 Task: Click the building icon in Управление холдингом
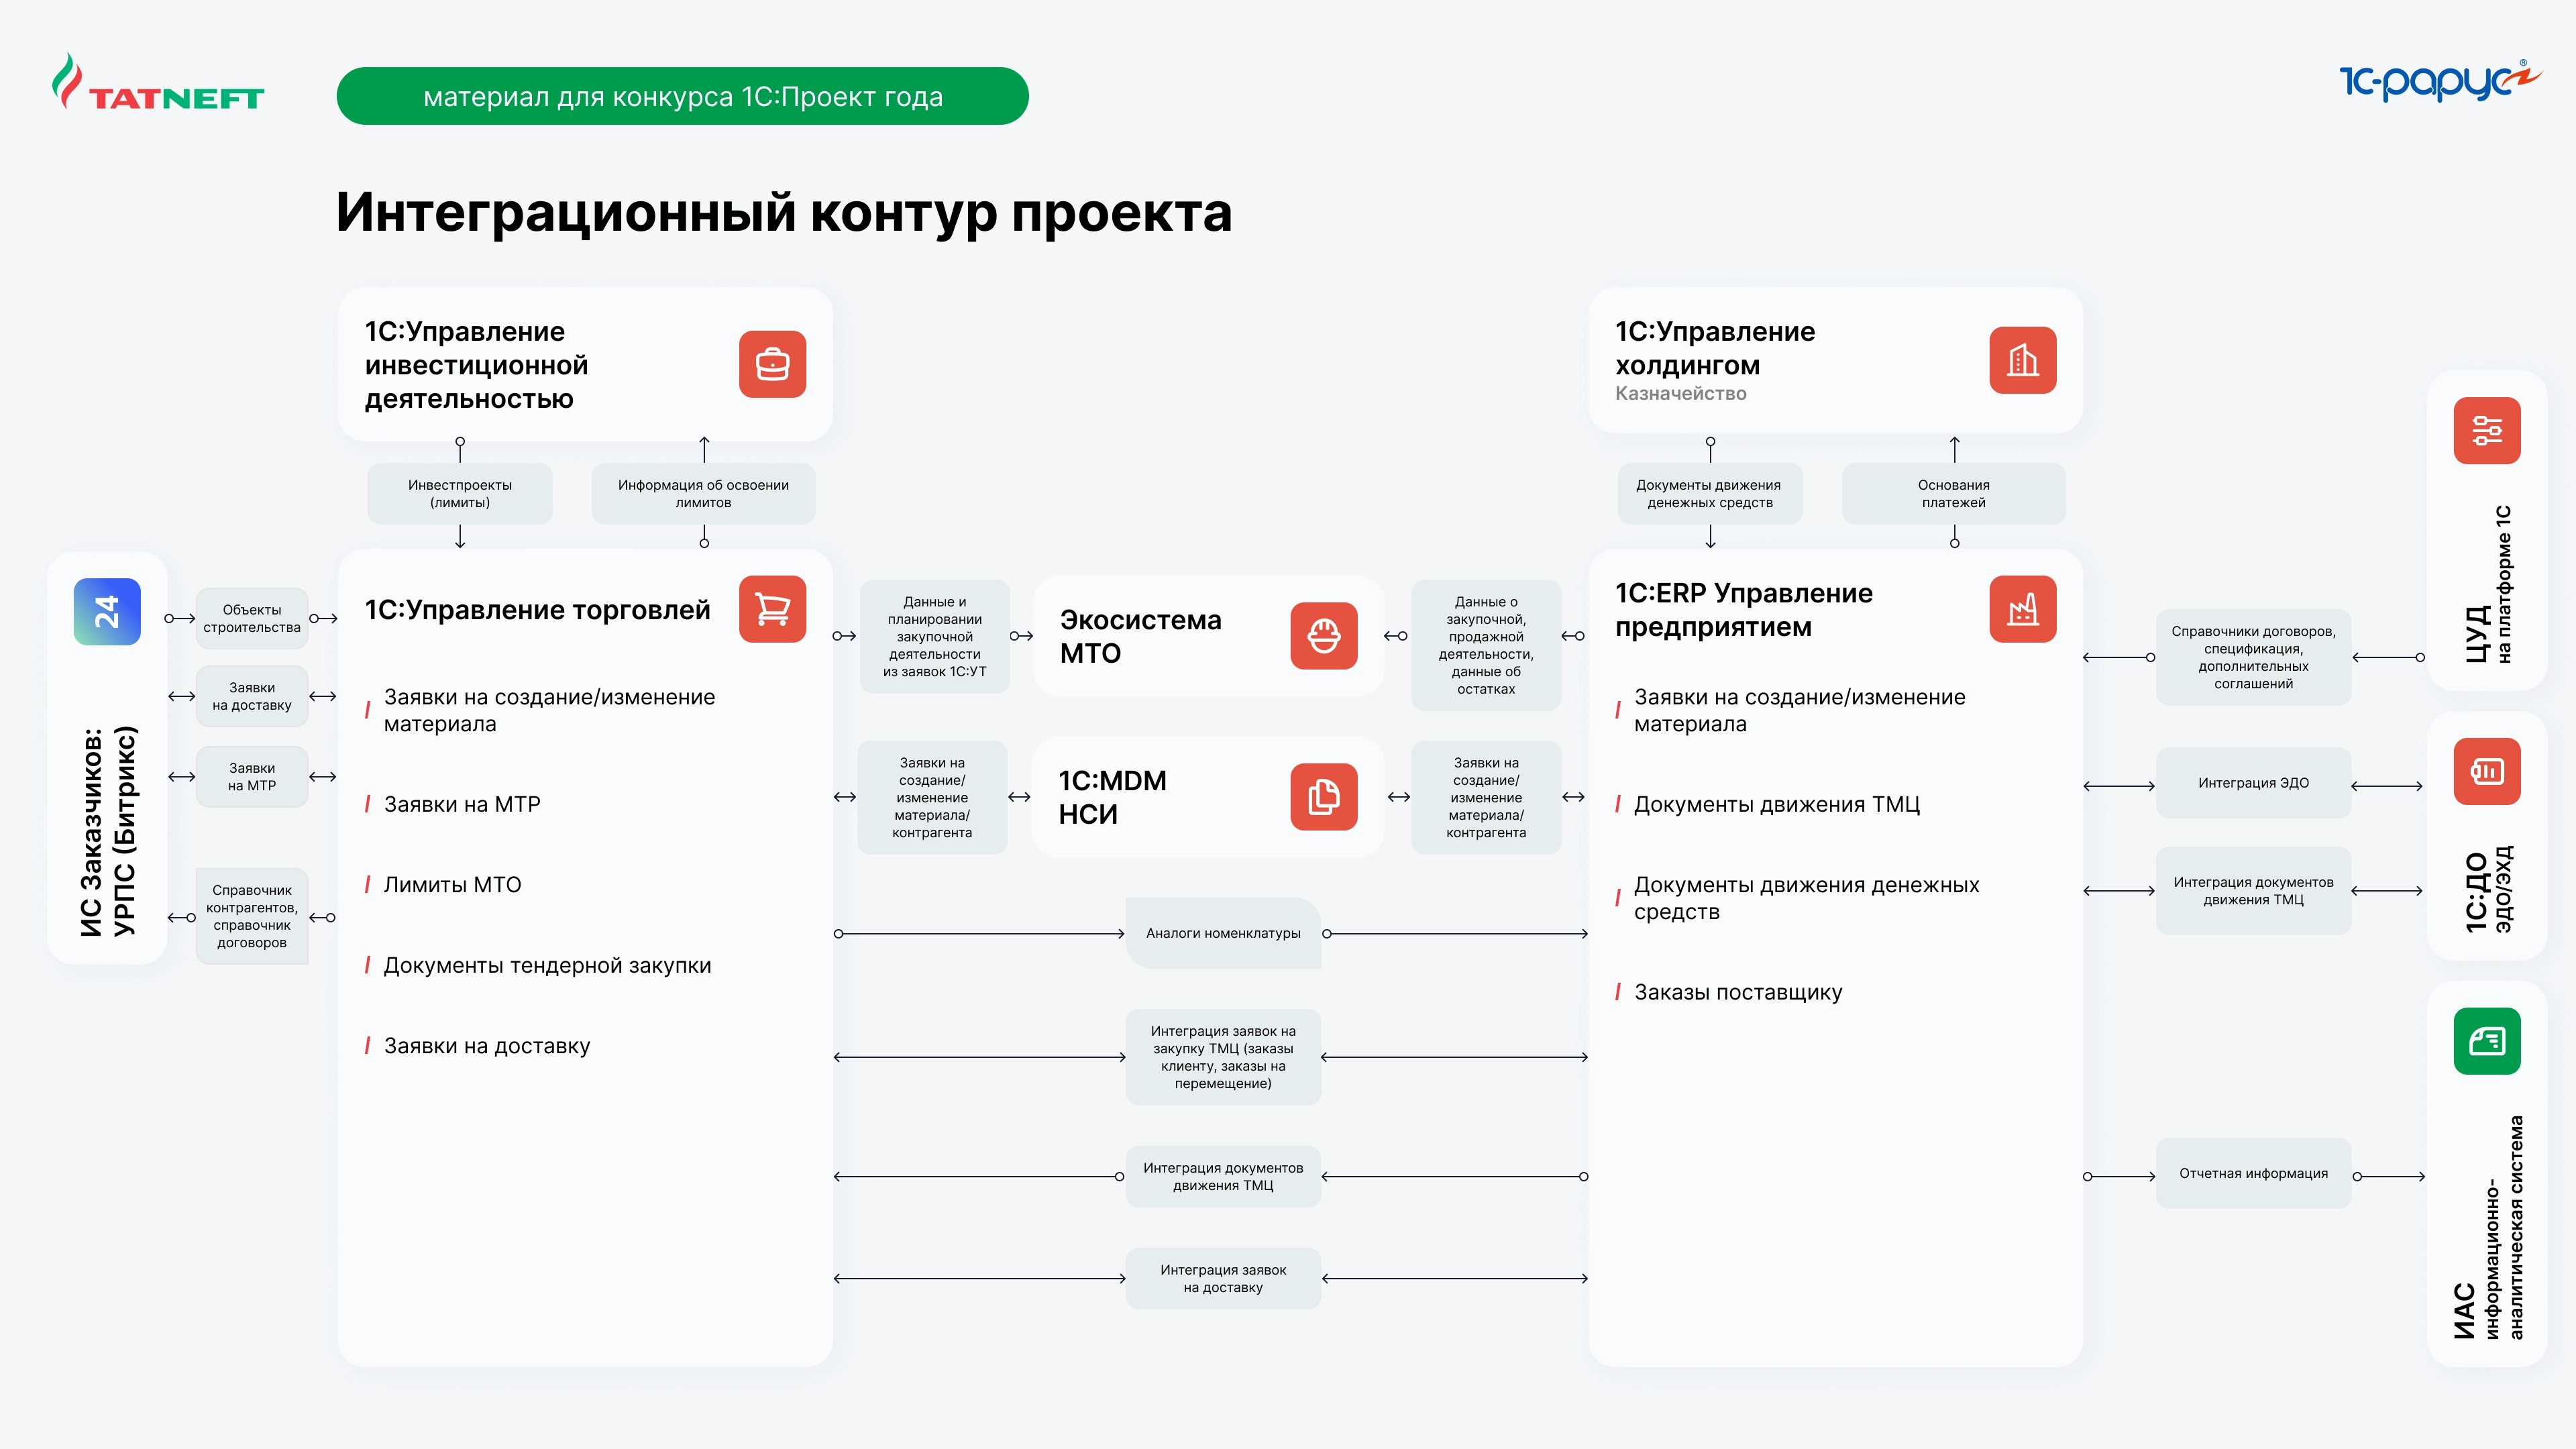(2022, 360)
